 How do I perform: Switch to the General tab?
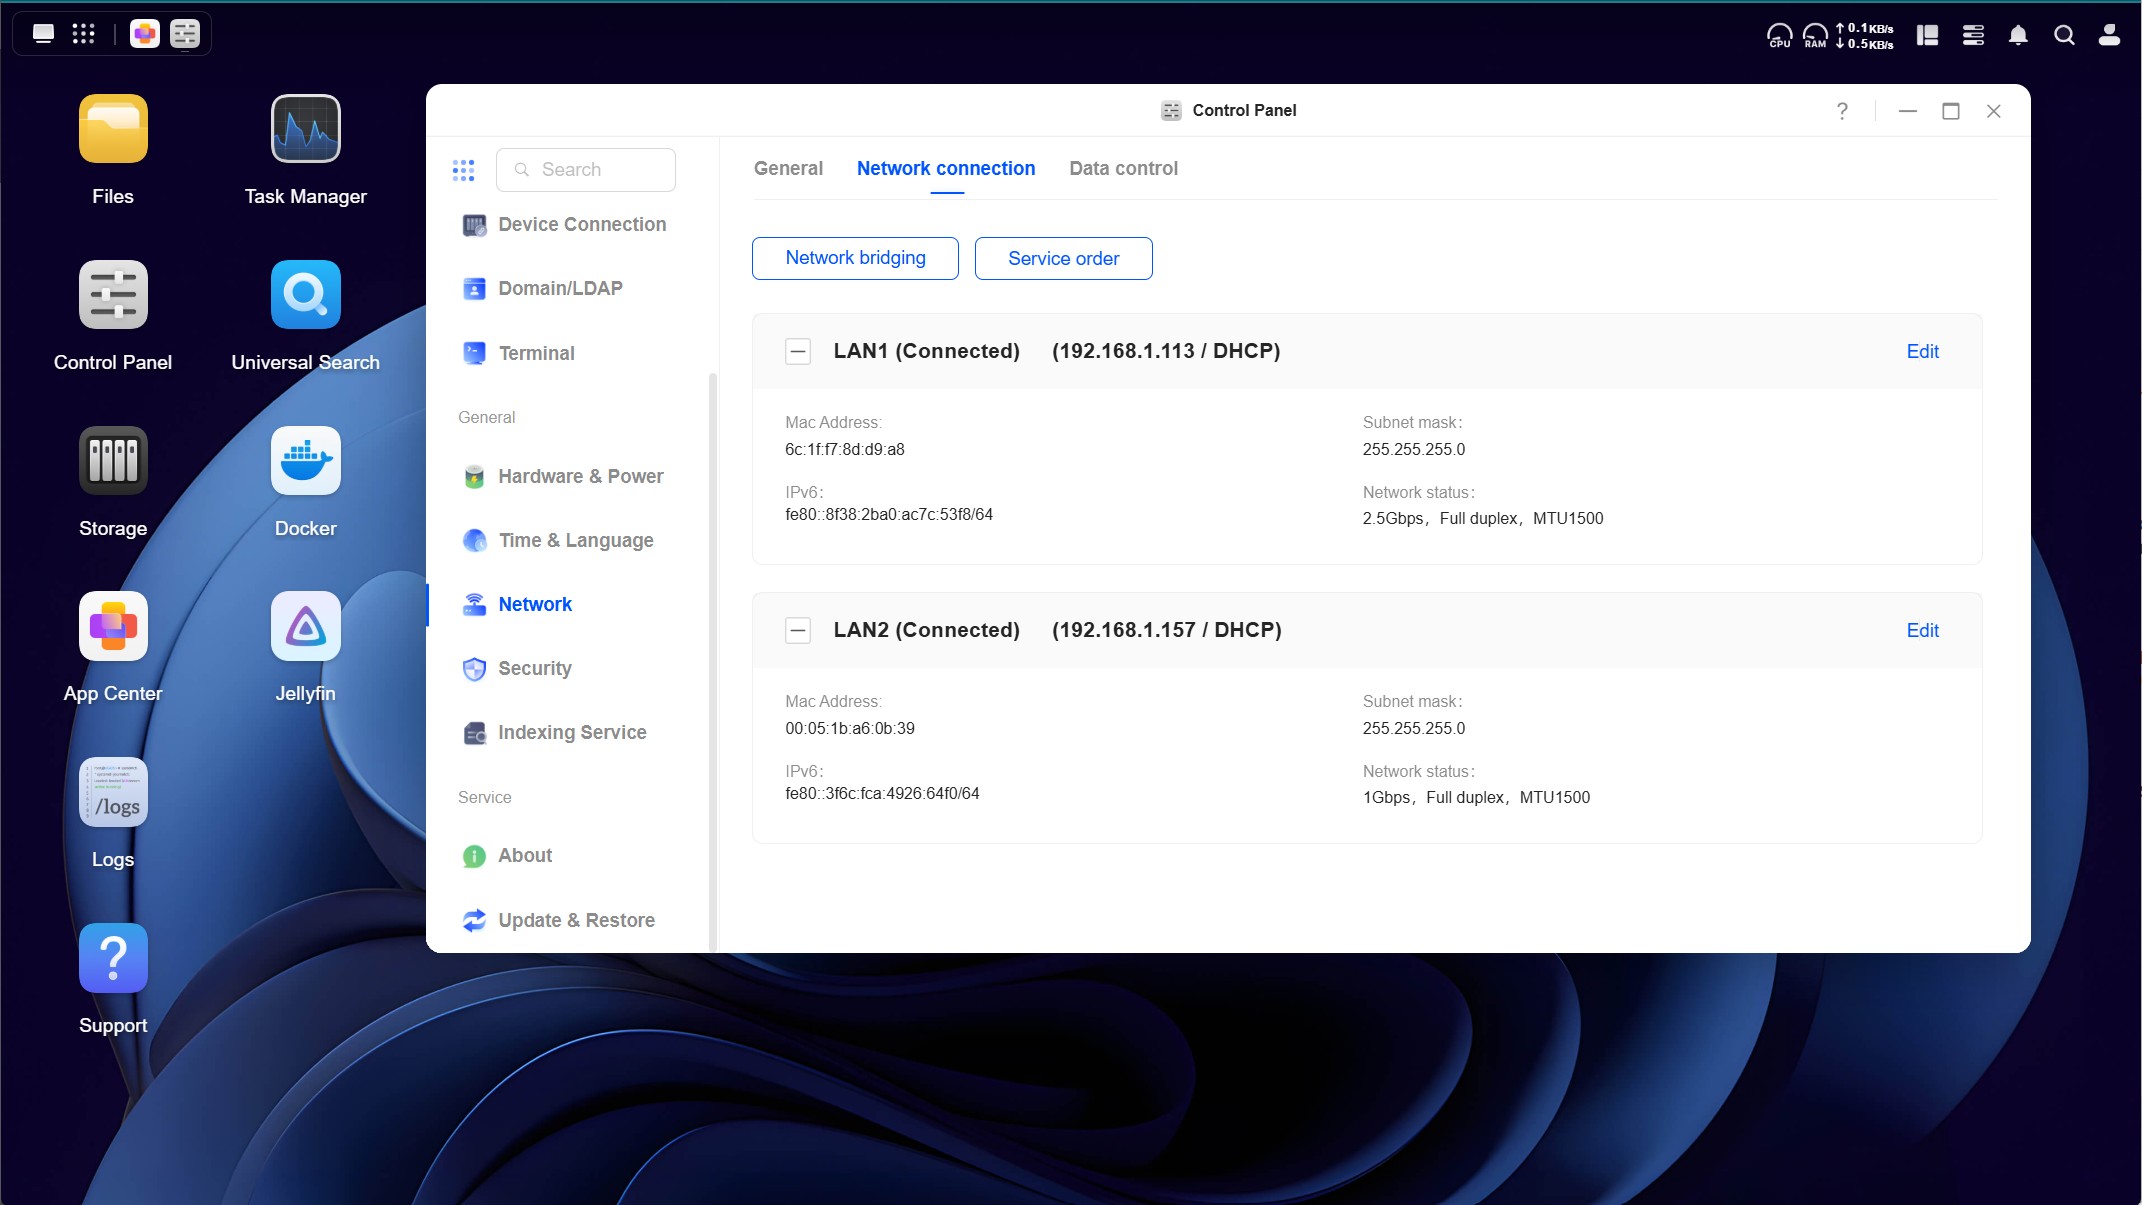[x=788, y=168]
